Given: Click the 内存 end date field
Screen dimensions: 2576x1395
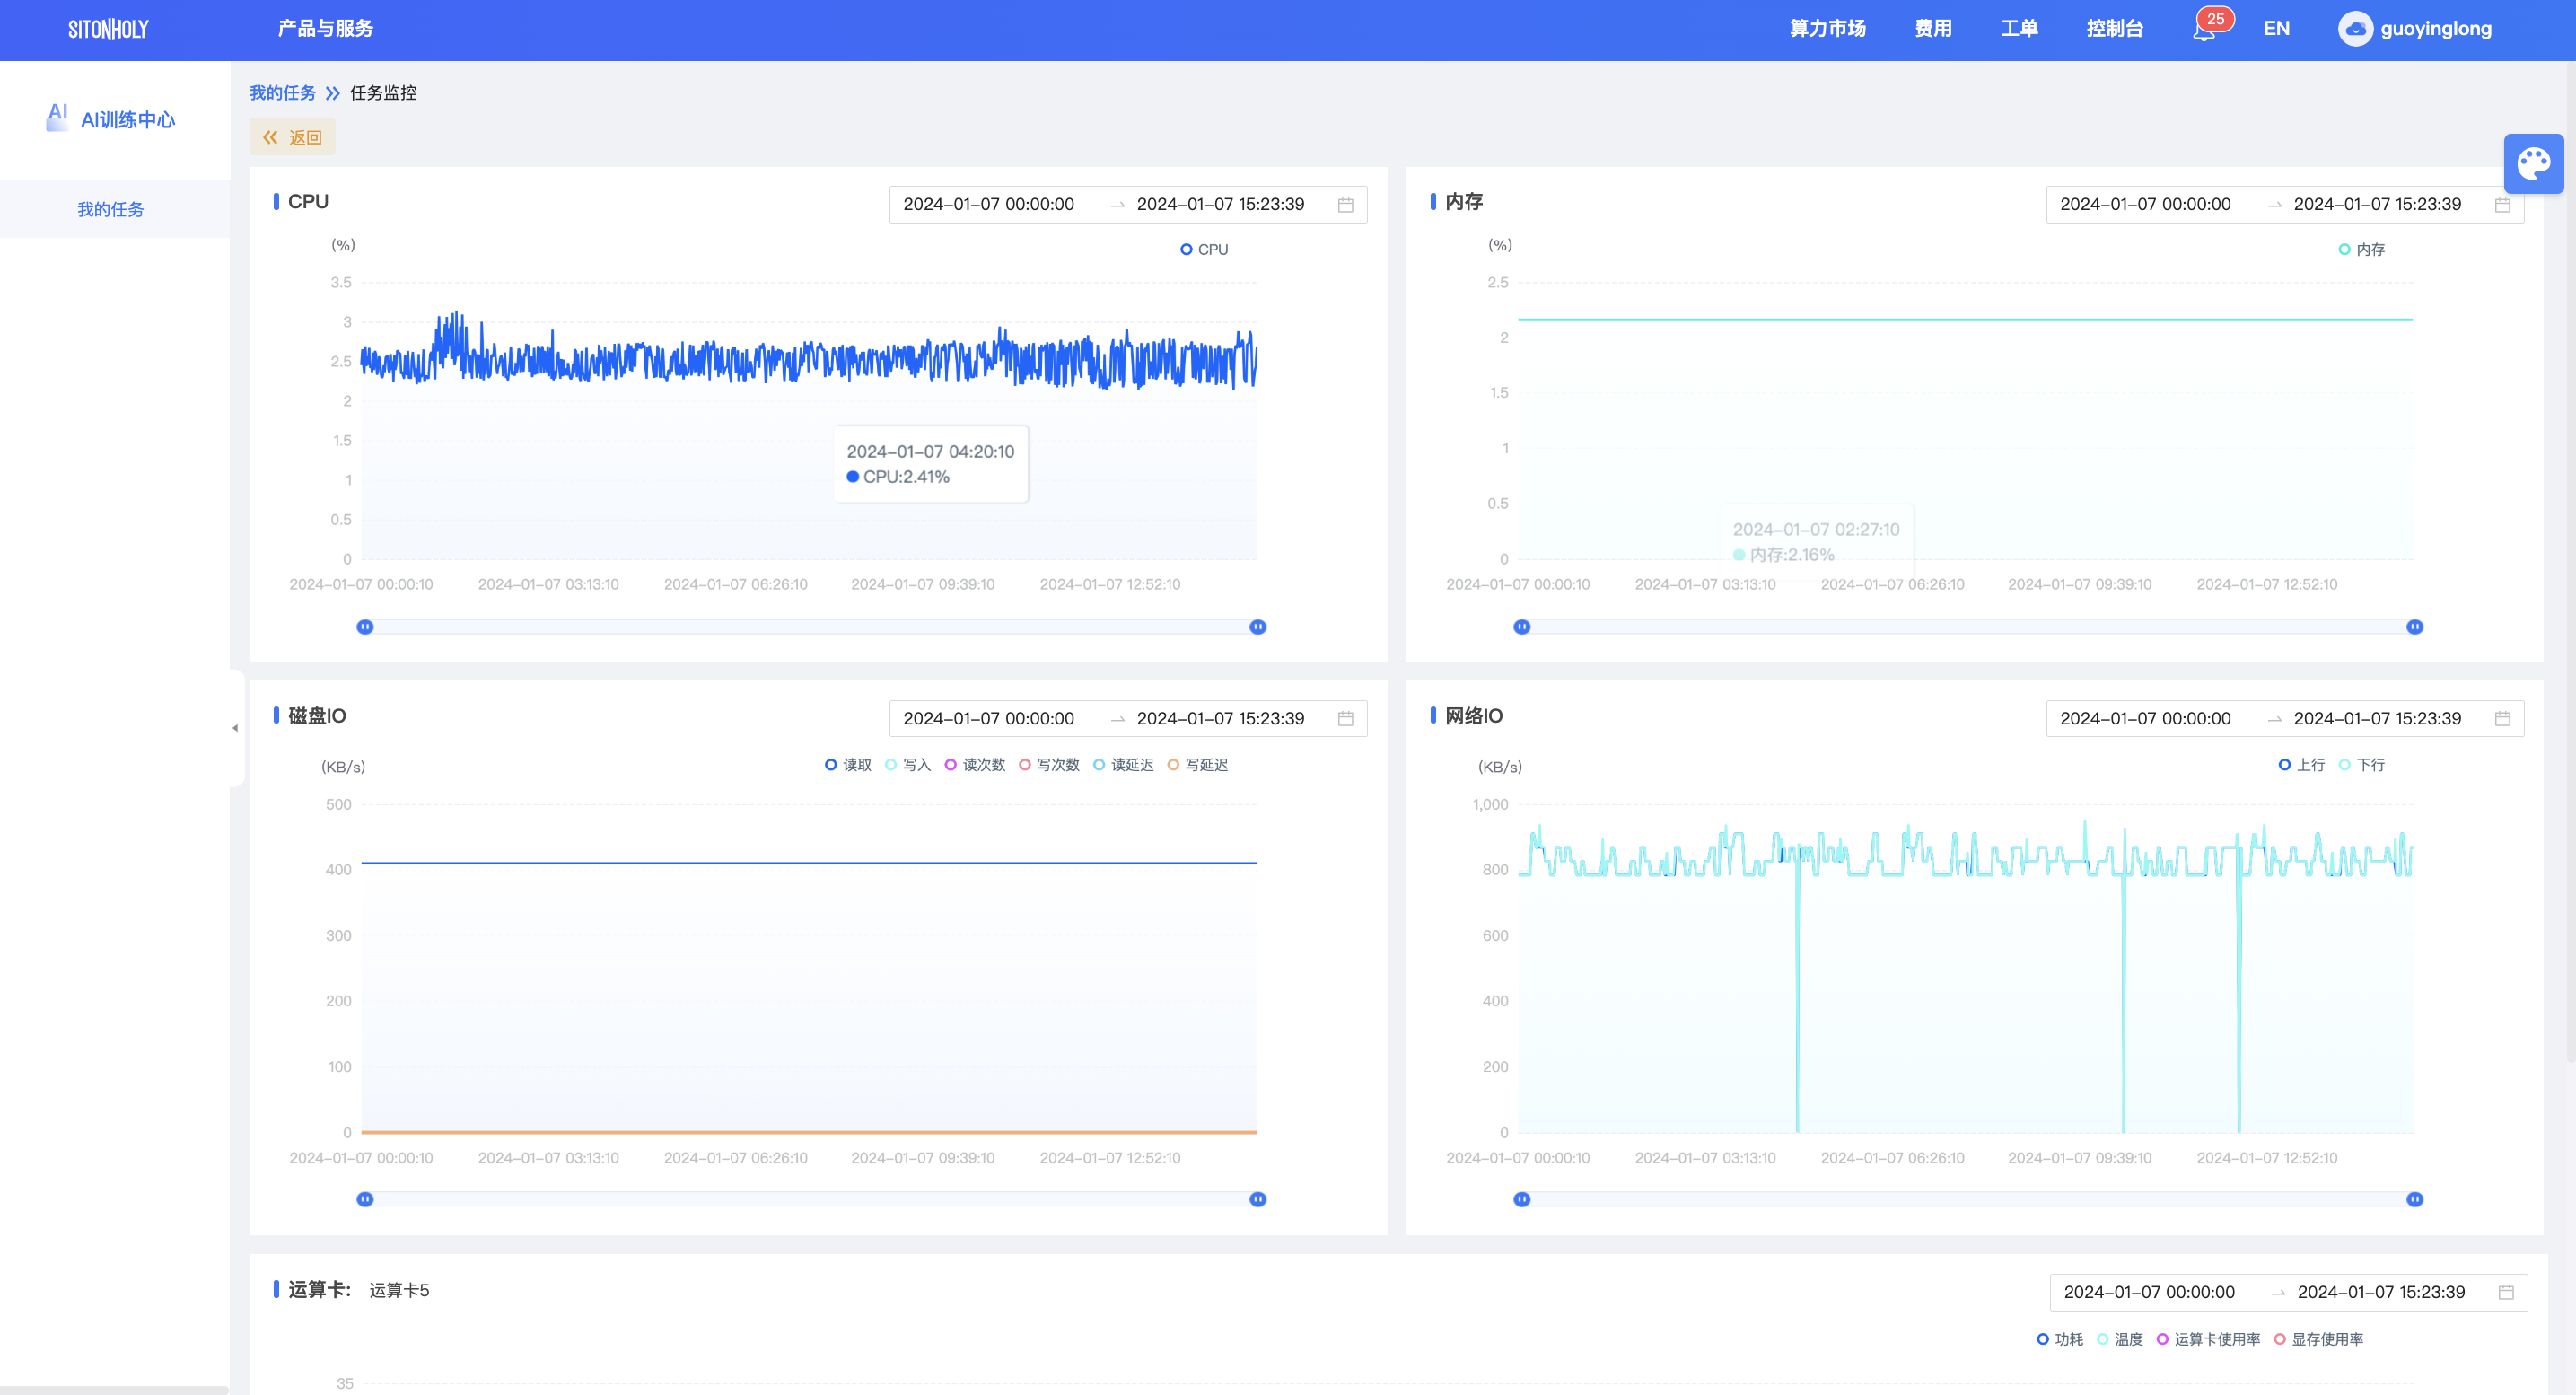Looking at the screenshot, I should [x=2377, y=205].
